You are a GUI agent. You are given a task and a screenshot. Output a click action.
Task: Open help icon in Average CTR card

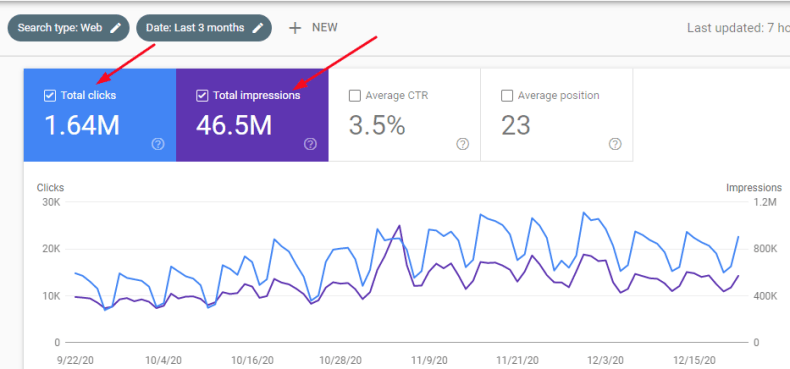[x=463, y=145]
